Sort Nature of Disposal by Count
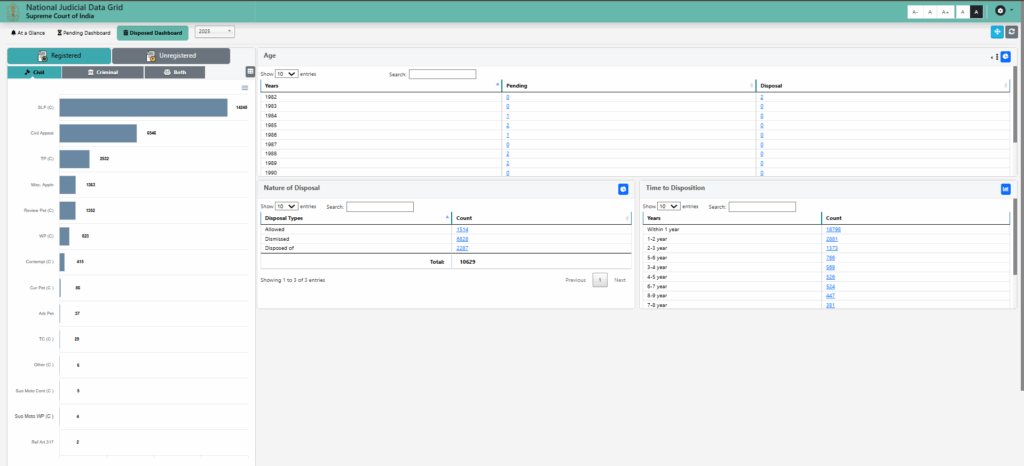 541,218
